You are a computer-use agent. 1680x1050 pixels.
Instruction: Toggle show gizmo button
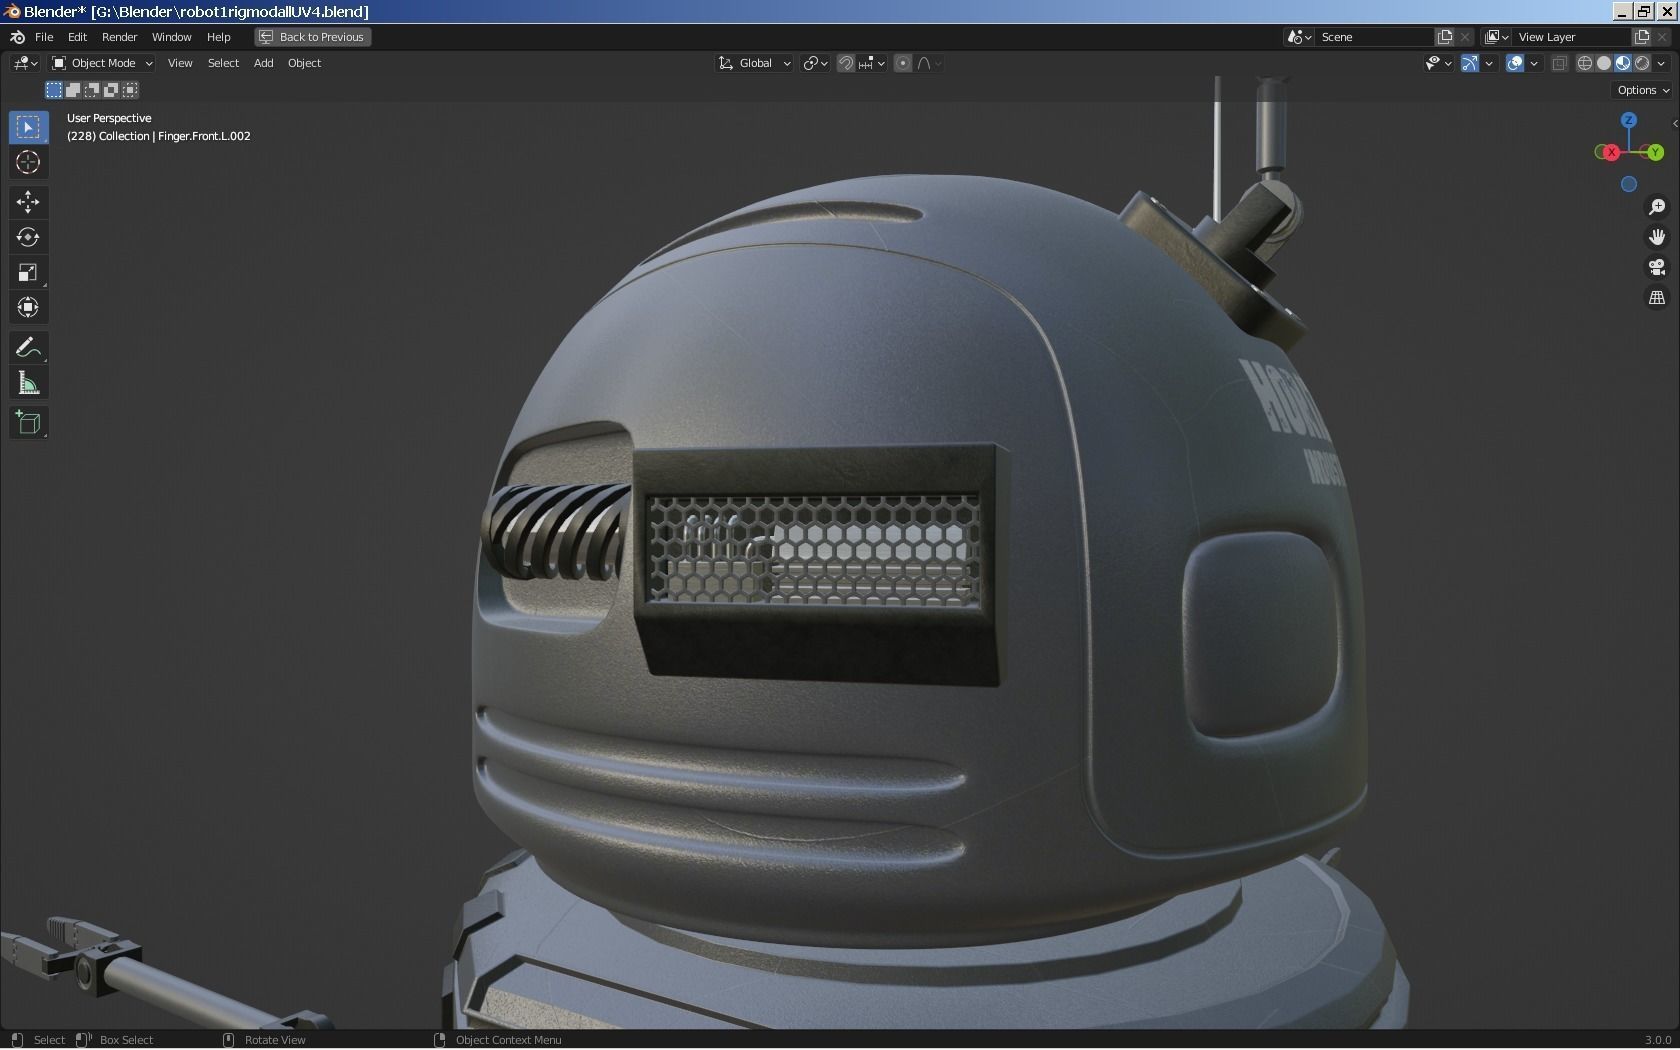click(x=1470, y=63)
